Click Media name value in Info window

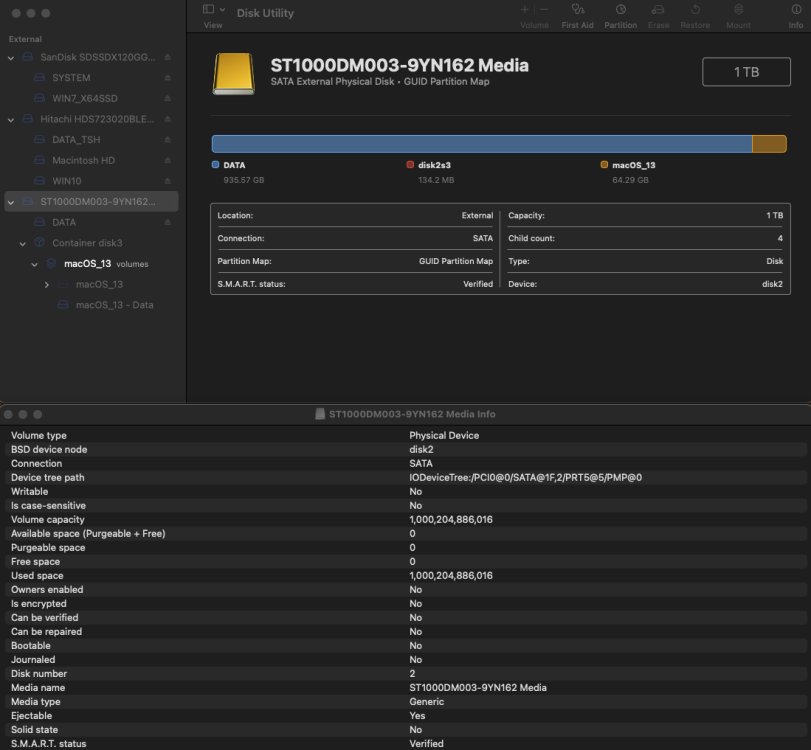click(x=478, y=687)
